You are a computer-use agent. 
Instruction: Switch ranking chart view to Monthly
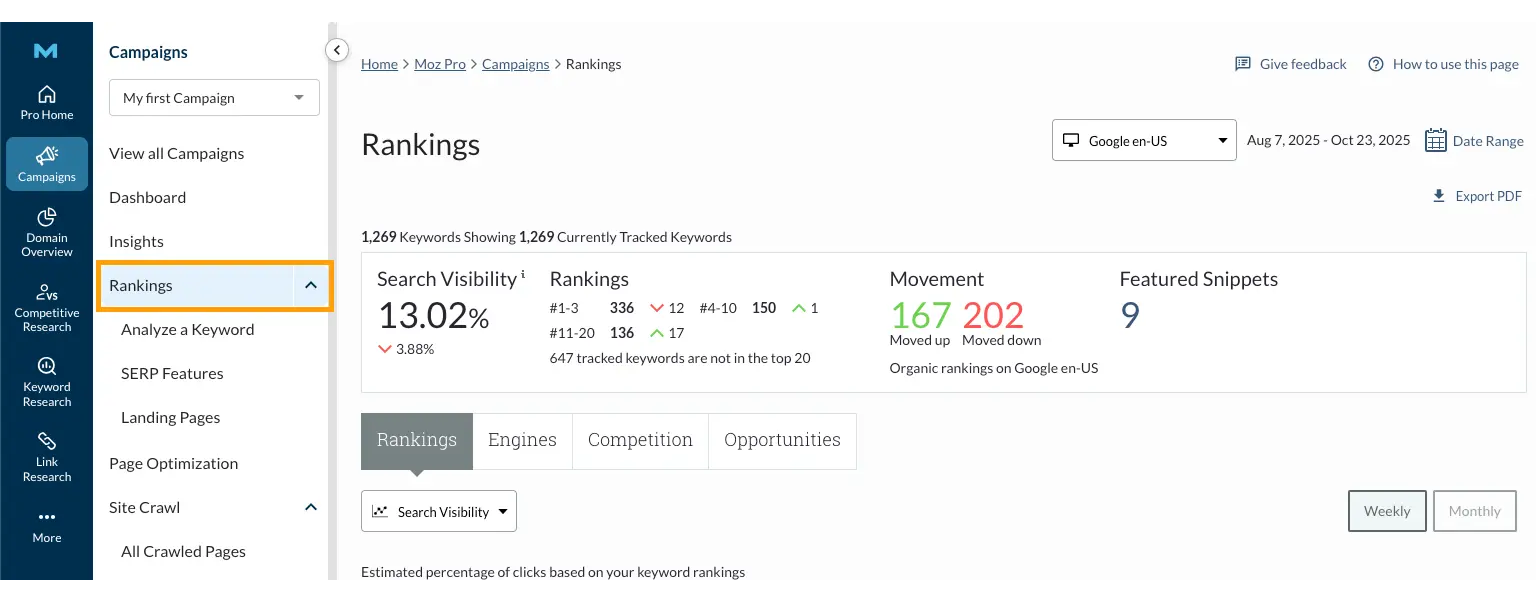(x=1474, y=511)
